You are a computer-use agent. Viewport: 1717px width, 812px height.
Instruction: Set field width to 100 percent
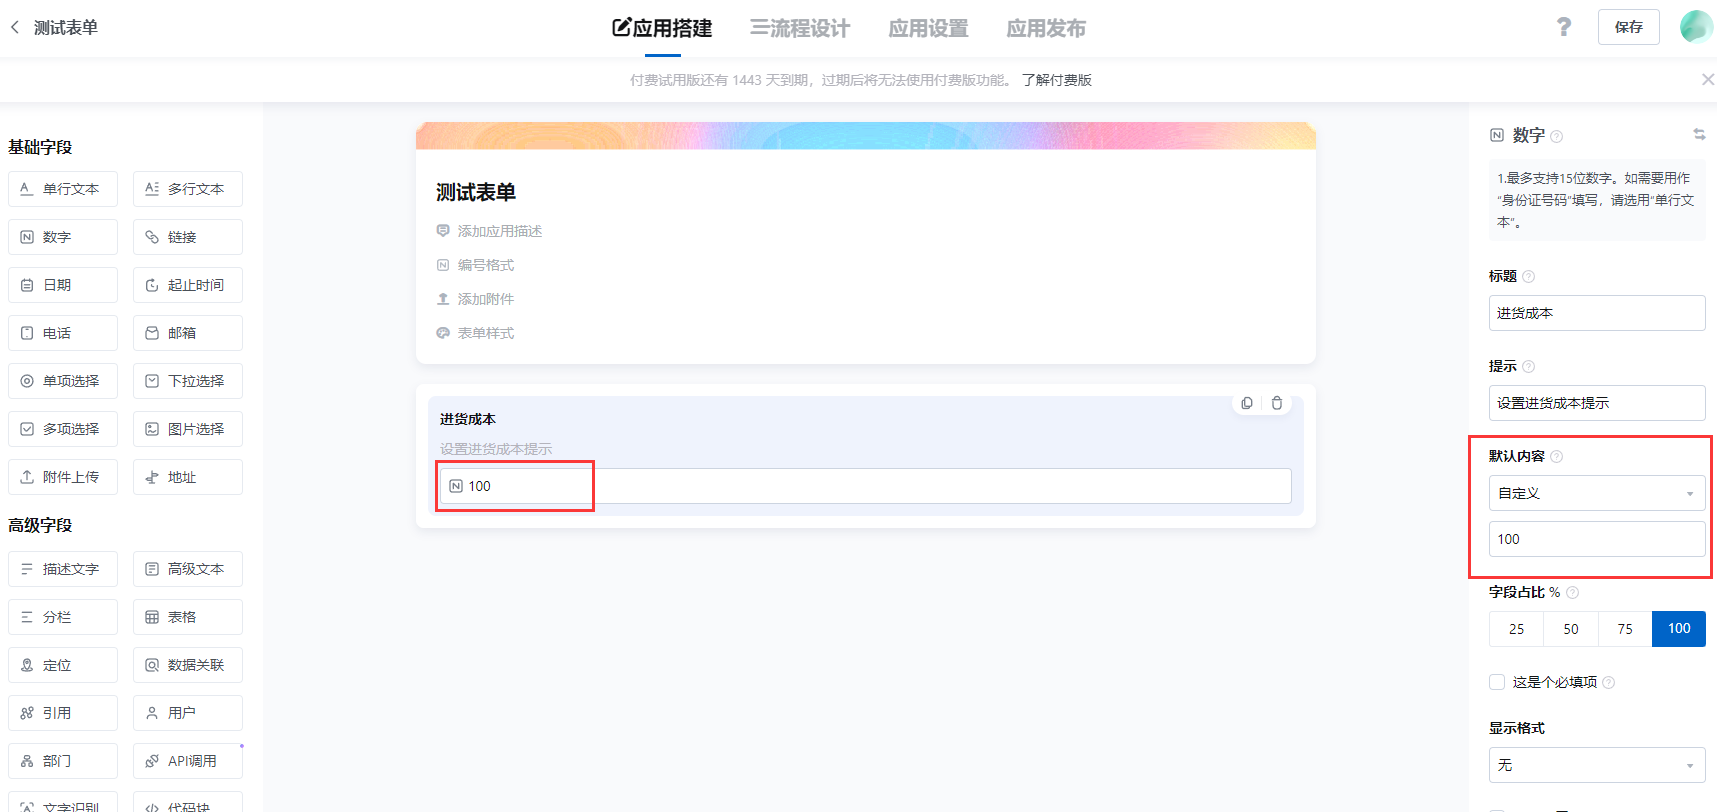click(1679, 629)
